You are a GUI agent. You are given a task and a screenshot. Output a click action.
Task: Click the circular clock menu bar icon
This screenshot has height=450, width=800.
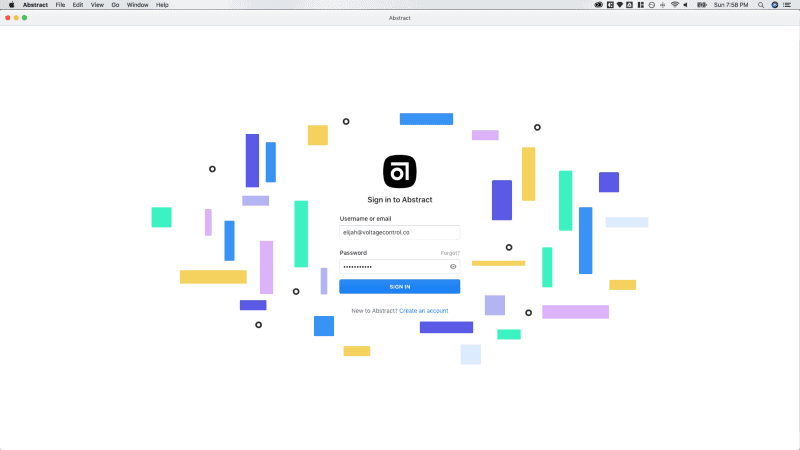point(652,5)
